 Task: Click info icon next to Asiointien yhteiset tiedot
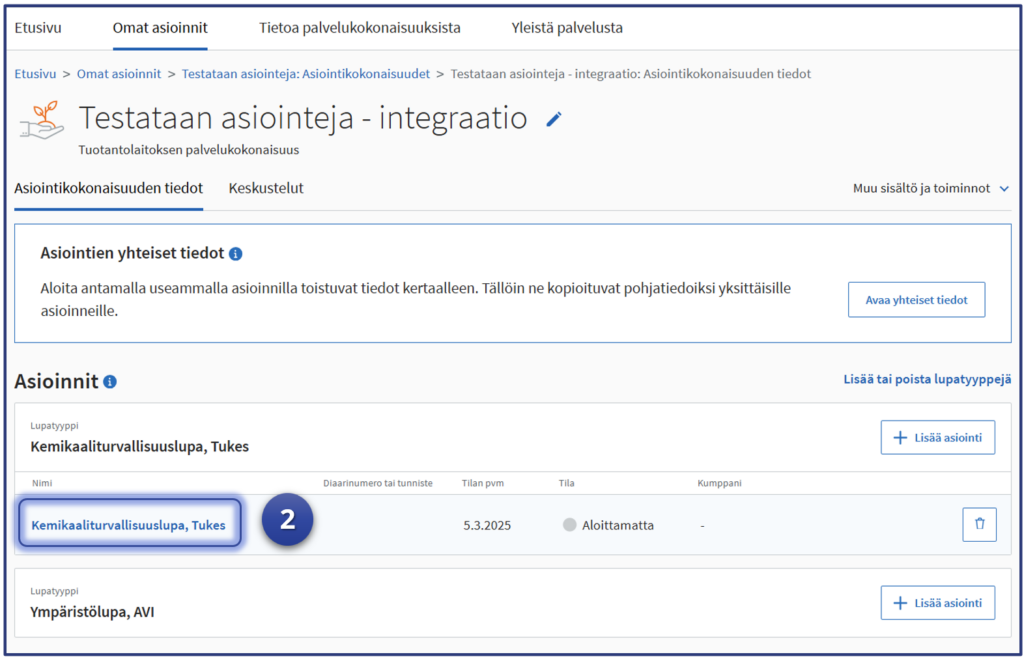coord(235,254)
